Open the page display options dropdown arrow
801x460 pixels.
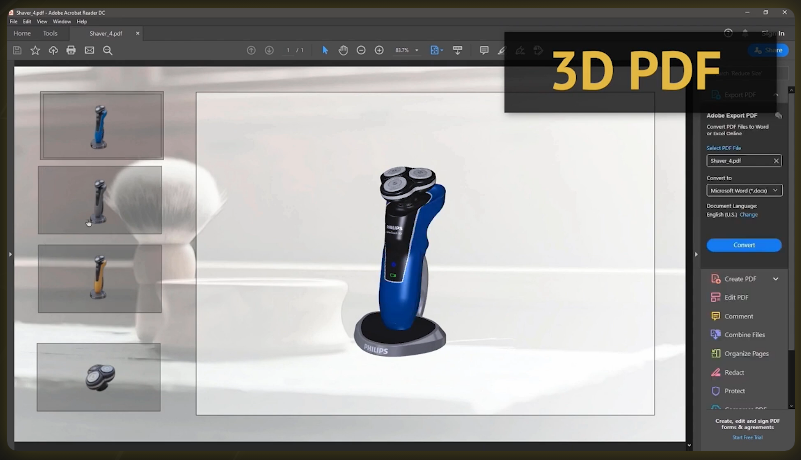pyautogui.click(x=441, y=50)
